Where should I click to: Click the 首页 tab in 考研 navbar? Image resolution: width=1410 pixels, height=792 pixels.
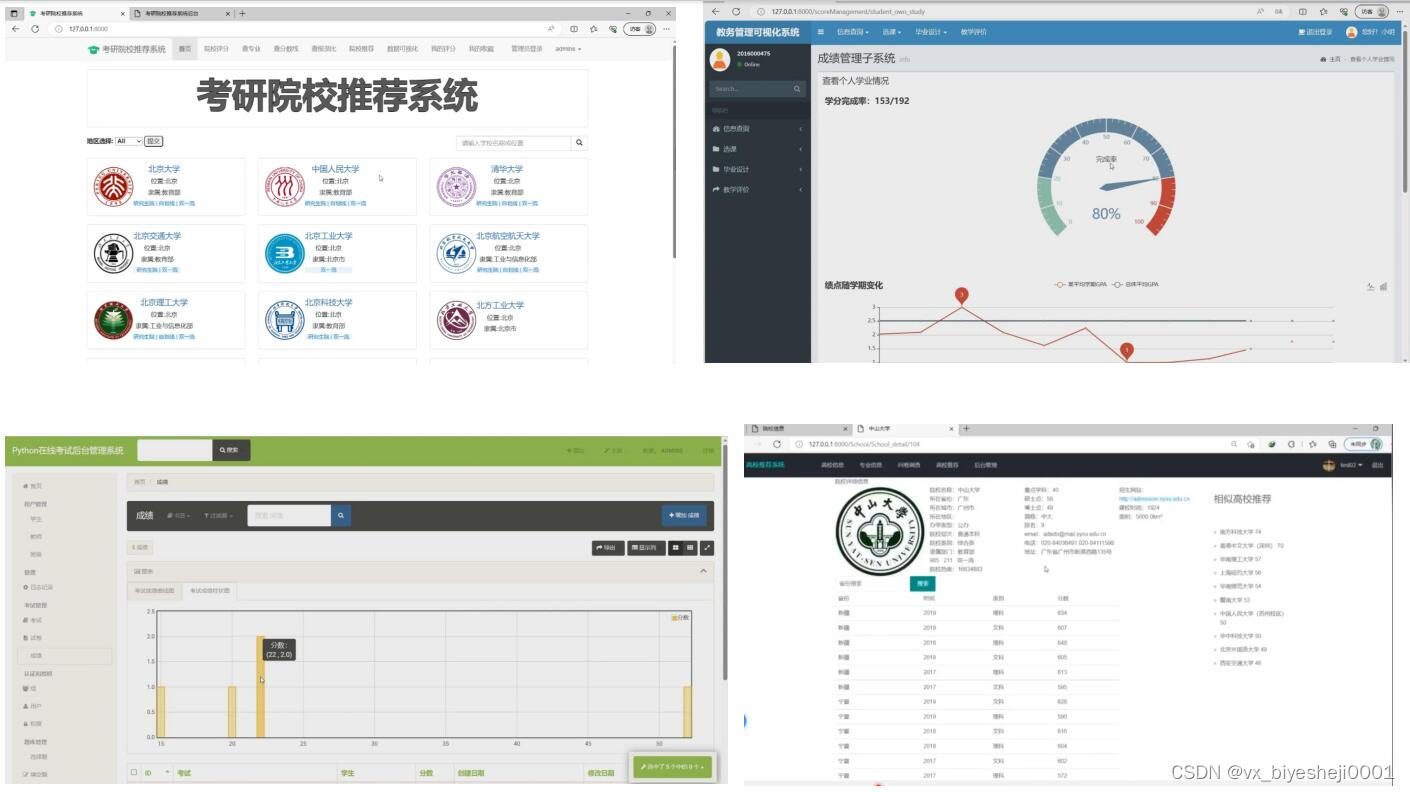(x=185, y=49)
